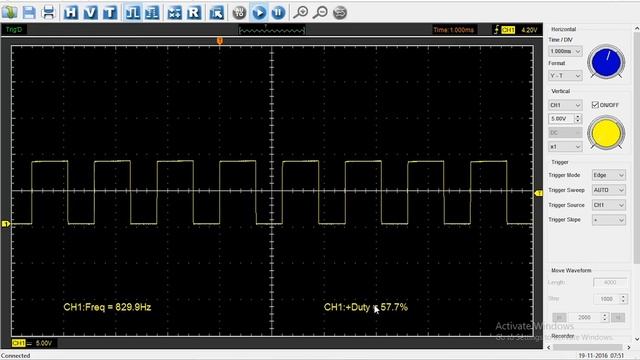
Task: Open file using green folder icon
Action: (9, 12)
